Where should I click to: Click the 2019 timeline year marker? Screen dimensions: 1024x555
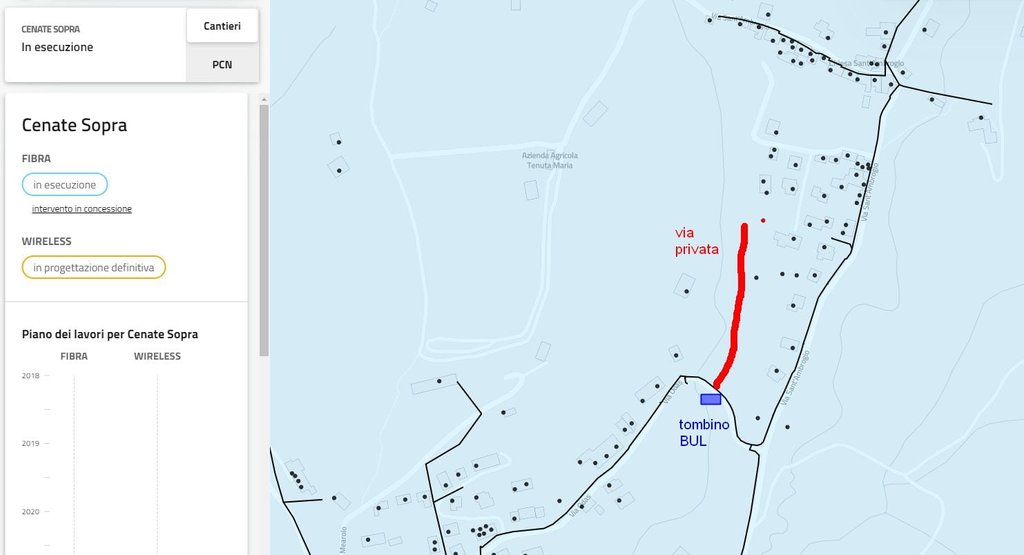(x=31, y=443)
